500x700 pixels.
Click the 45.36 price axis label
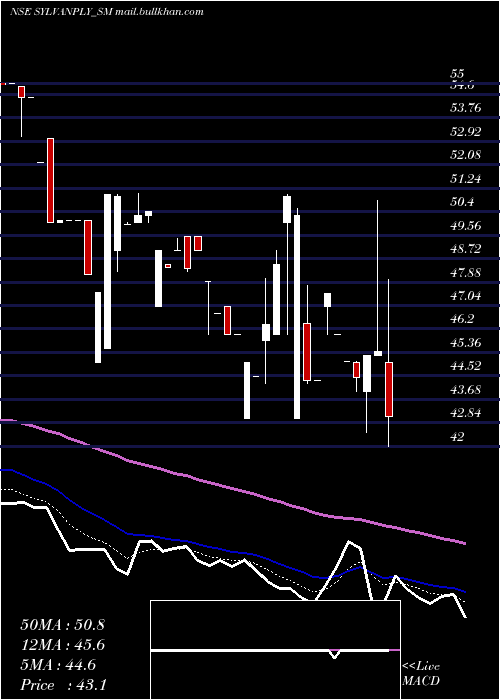click(466, 343)
